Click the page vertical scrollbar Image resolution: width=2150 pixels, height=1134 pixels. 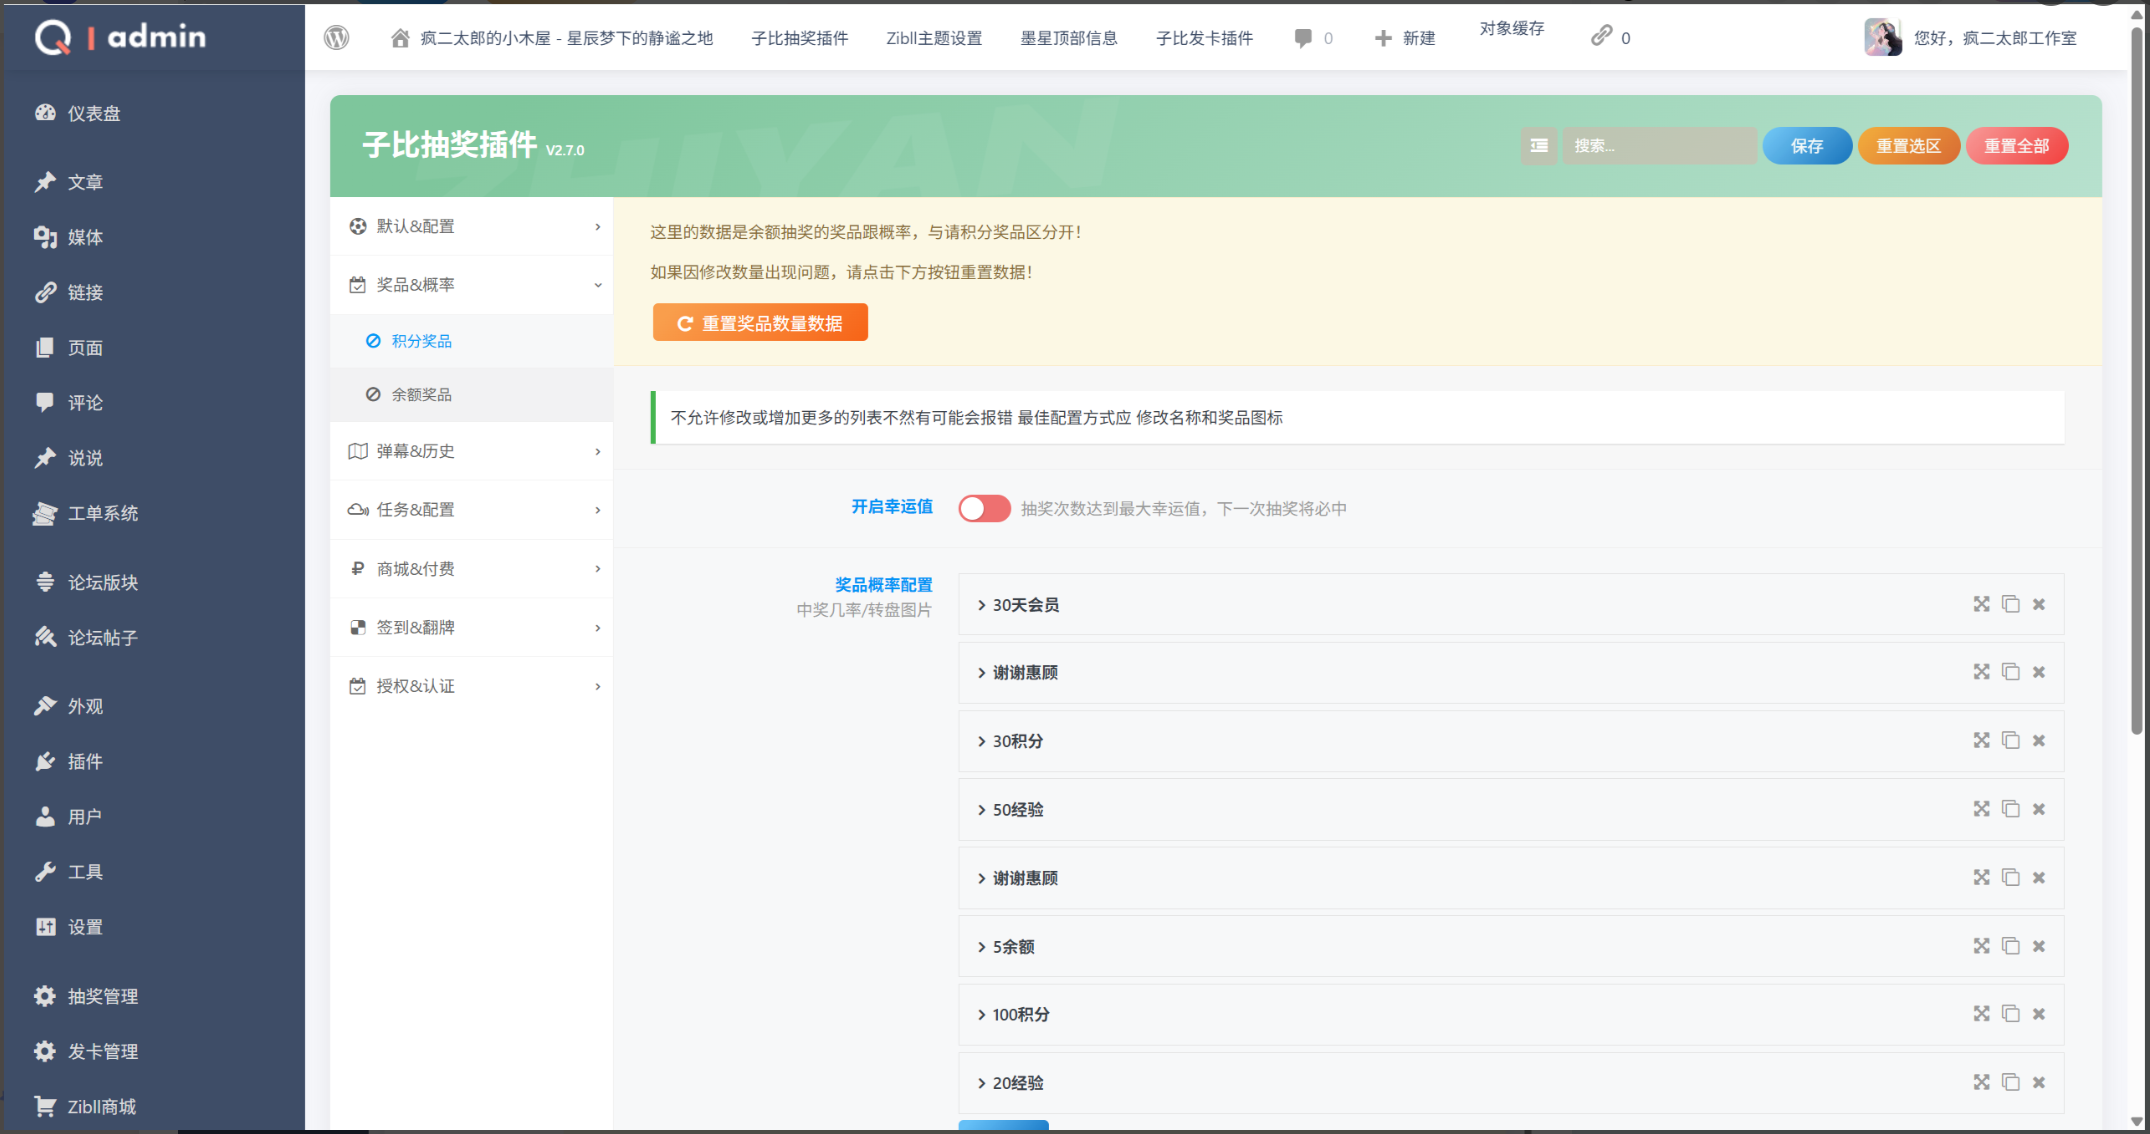pyautogui.click(x=2137, y=380)
